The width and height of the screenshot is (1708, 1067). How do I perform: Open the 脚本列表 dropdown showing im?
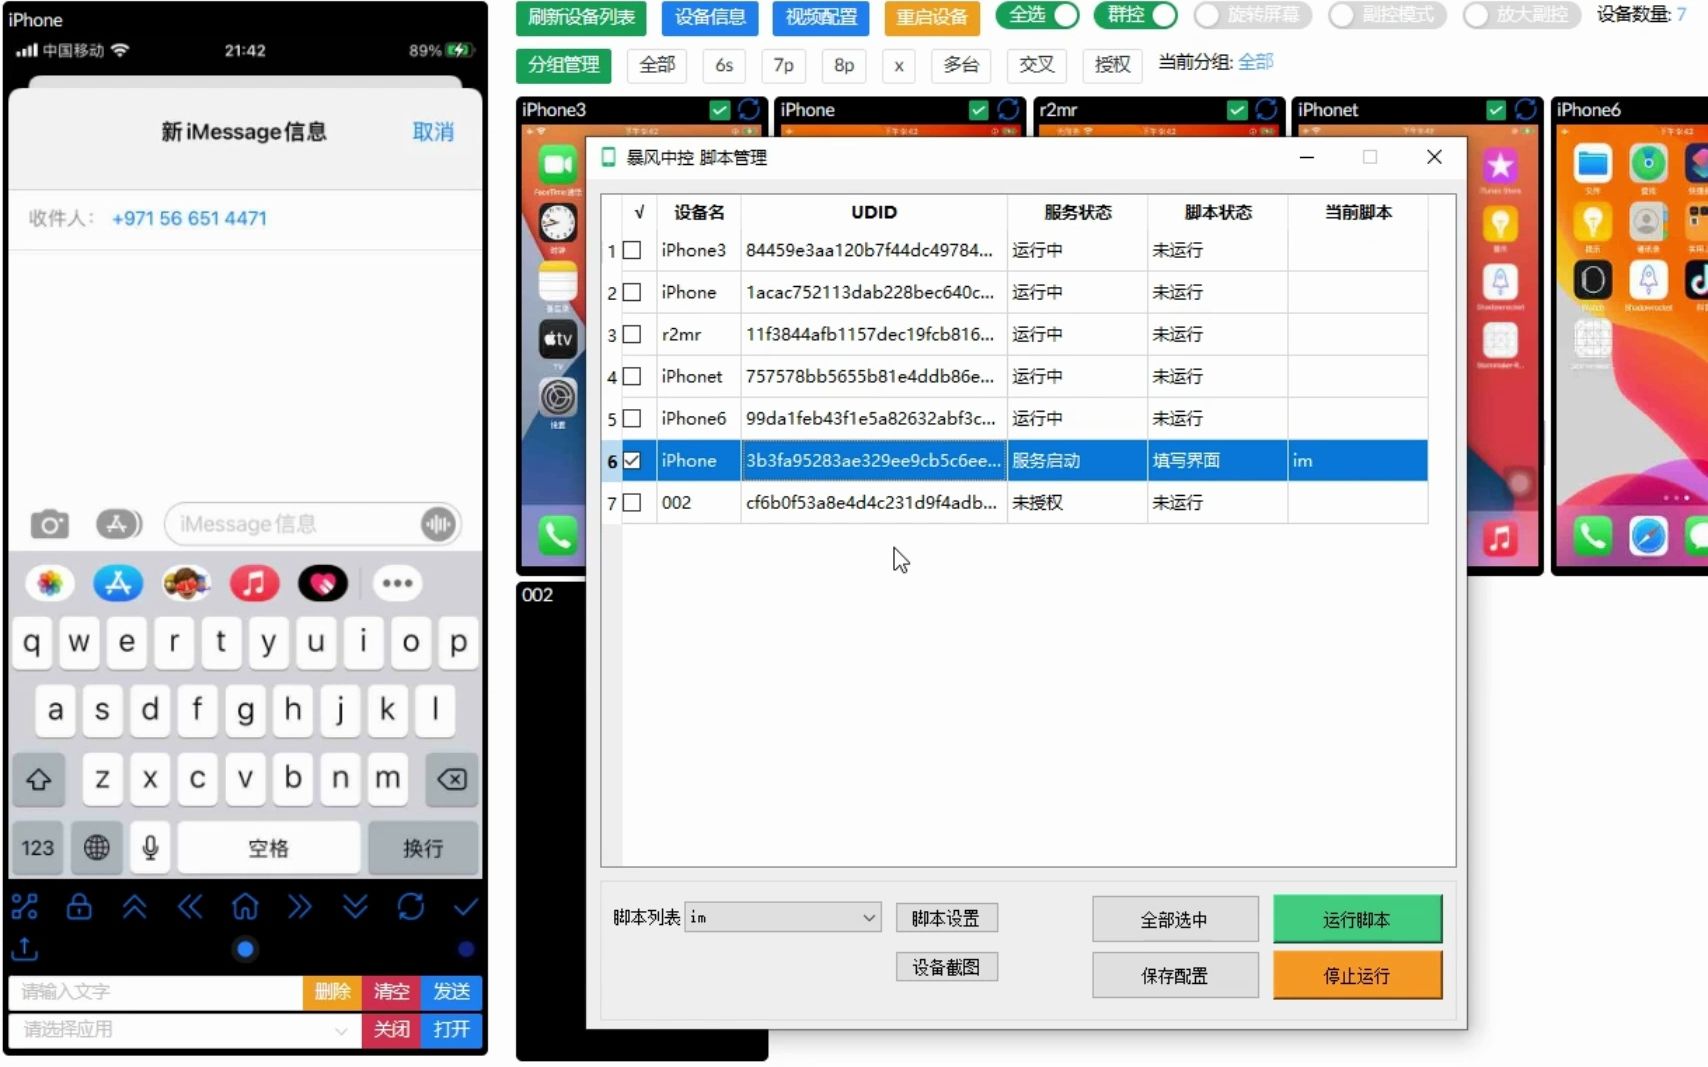click(x=783, y=917)
